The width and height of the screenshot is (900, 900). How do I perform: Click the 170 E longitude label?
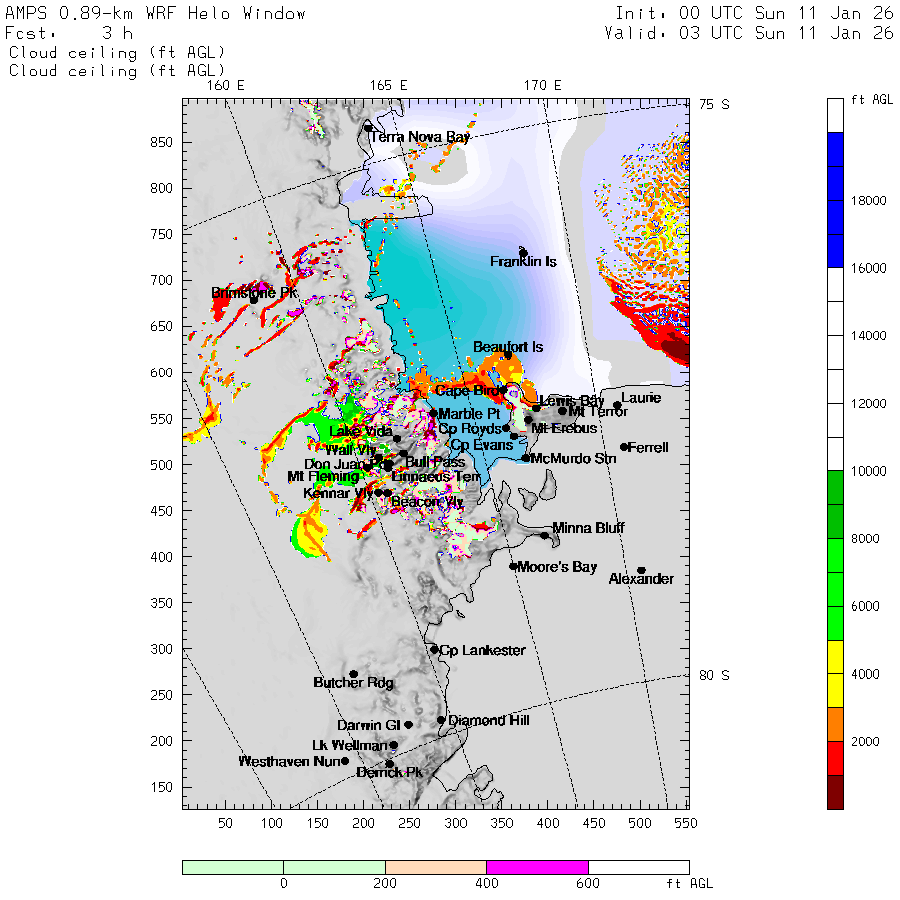[x=542, y=86]
